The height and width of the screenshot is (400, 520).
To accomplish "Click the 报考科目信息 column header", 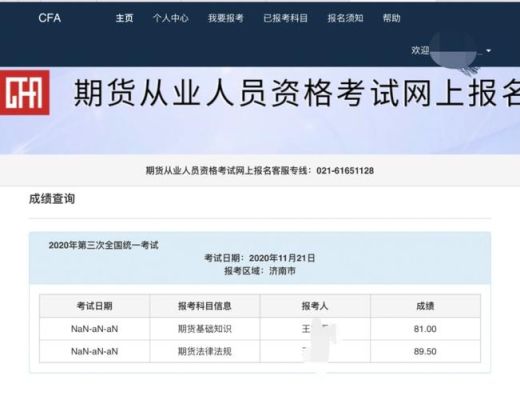I will click(x=205, y=306).
